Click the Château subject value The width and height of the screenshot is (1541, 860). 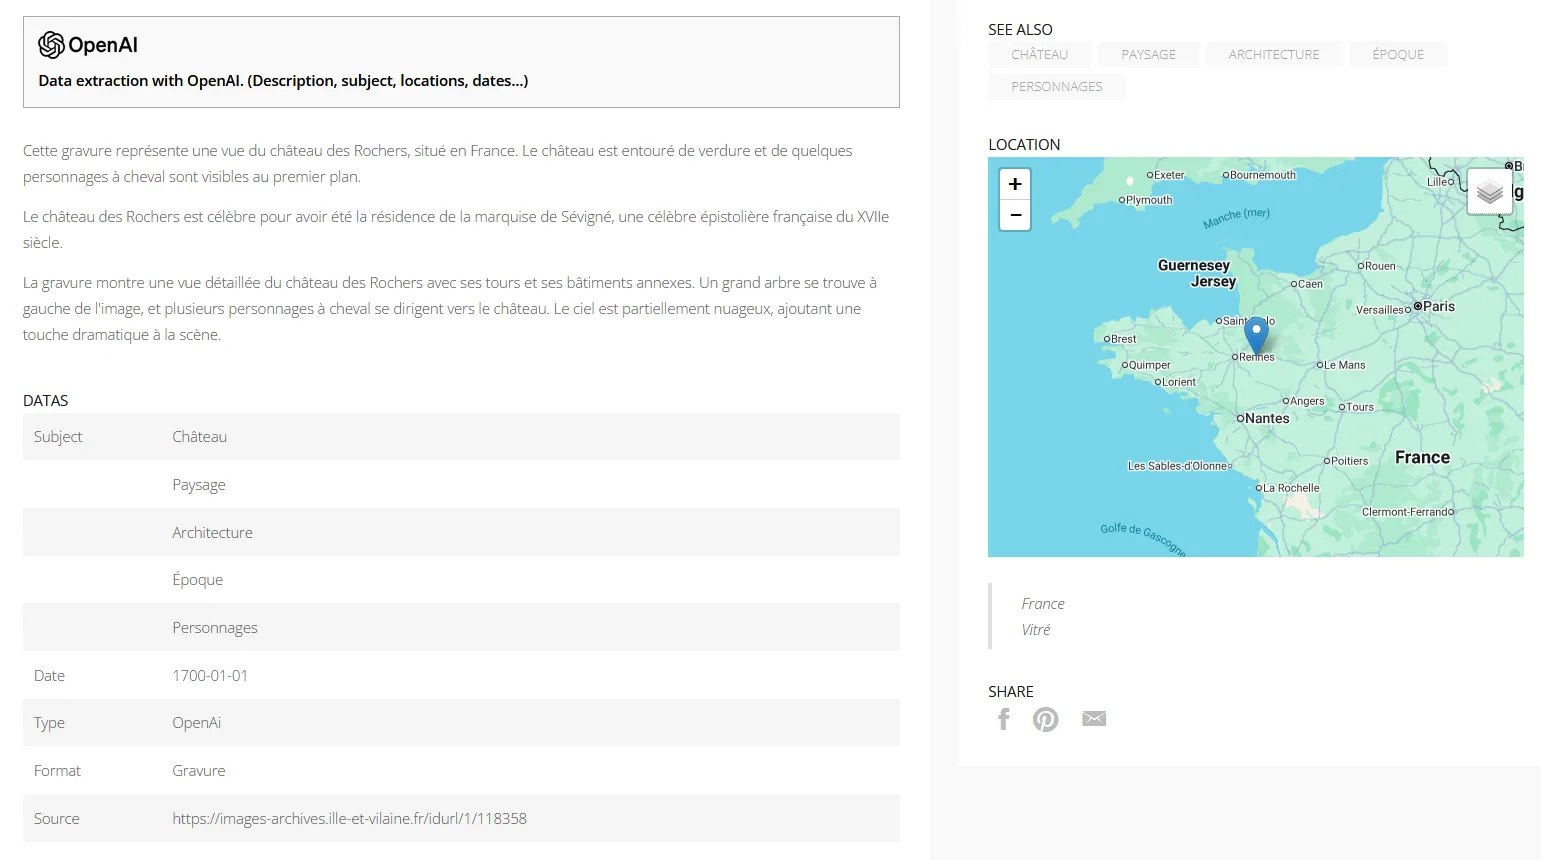pyautogui.click(x=199, y=437)
